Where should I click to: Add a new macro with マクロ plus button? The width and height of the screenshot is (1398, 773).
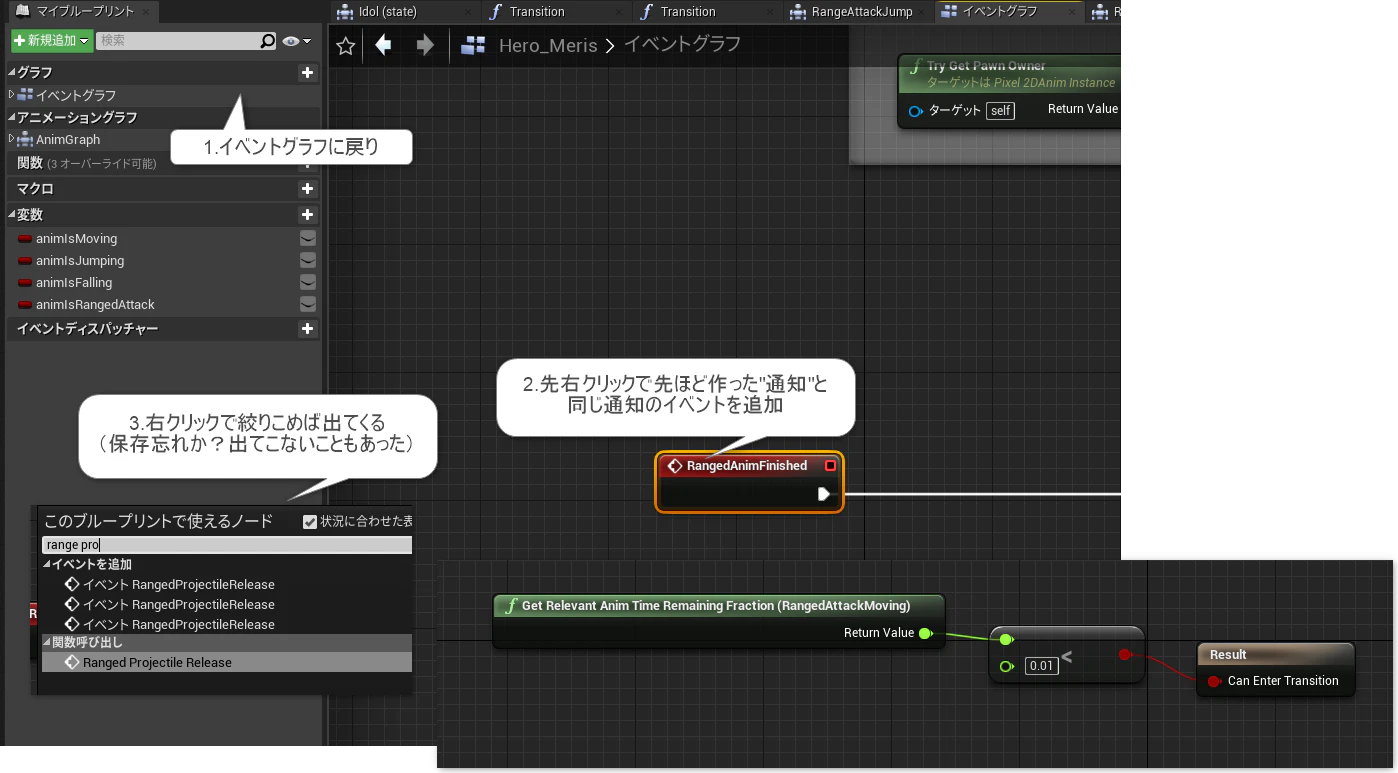tap(308, 189)
